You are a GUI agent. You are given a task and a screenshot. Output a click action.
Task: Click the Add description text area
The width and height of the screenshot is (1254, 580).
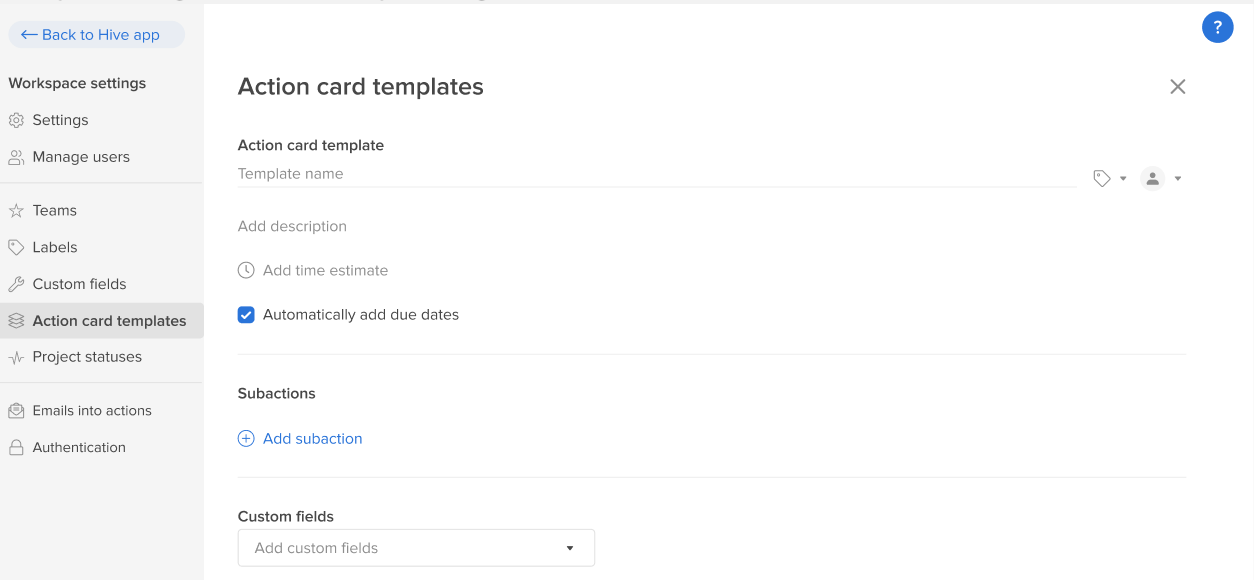coord(292,226)
